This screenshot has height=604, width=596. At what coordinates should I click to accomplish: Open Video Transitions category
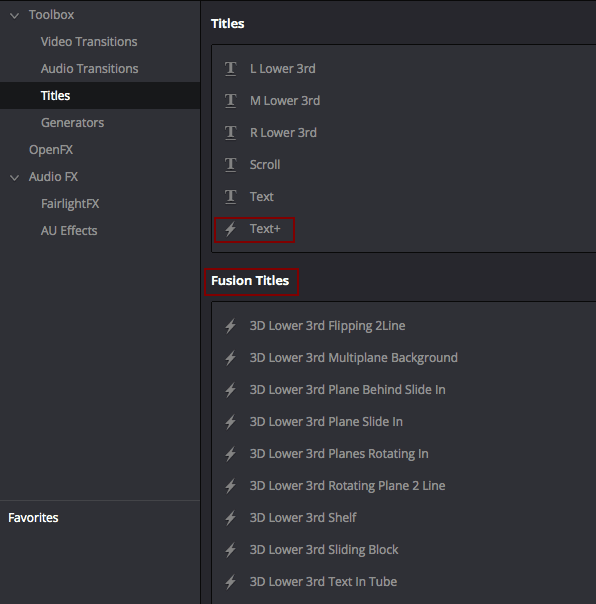(x=89, y=42)
